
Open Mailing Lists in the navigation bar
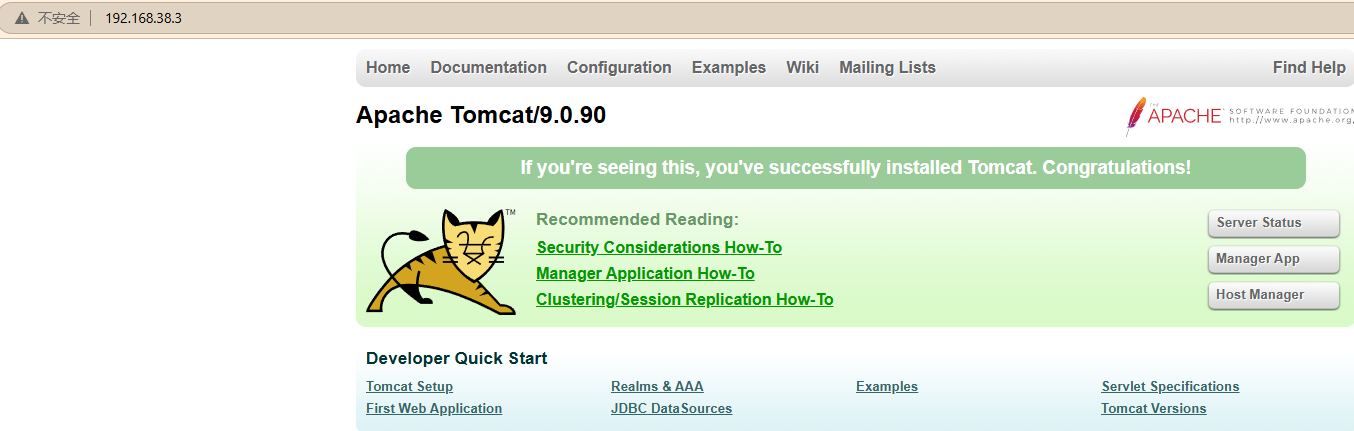[887, 68]
